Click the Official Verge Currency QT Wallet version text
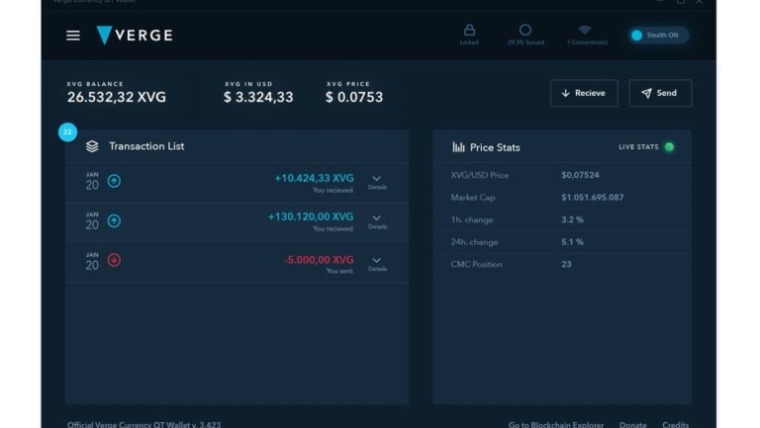This screenshot has height=428, width=760. (x=144, y=425)
